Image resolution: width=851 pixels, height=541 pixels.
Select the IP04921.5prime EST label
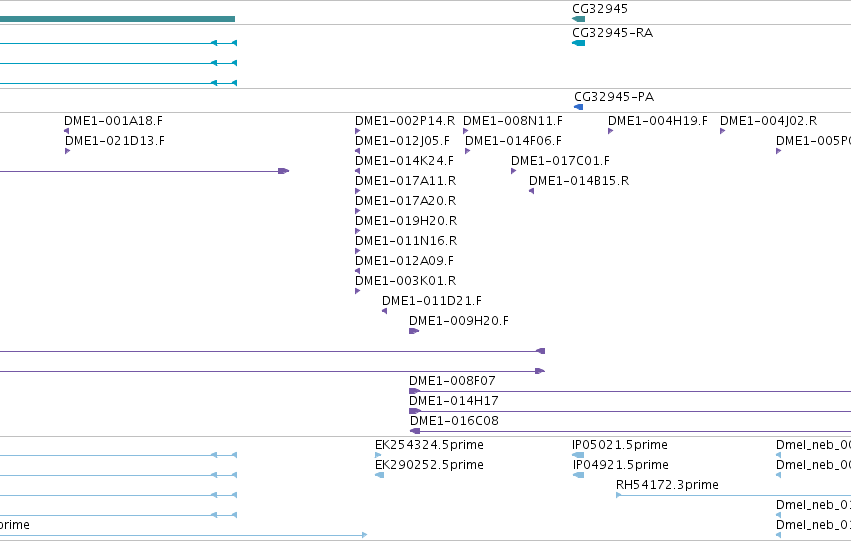pos(621,465)
